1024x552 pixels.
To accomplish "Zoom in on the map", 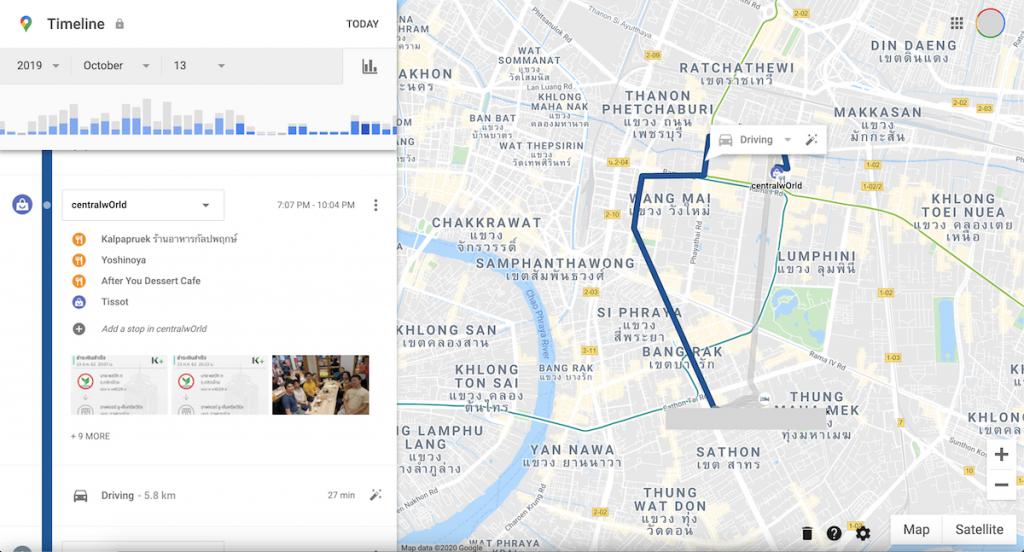I will click(1001, 455).
